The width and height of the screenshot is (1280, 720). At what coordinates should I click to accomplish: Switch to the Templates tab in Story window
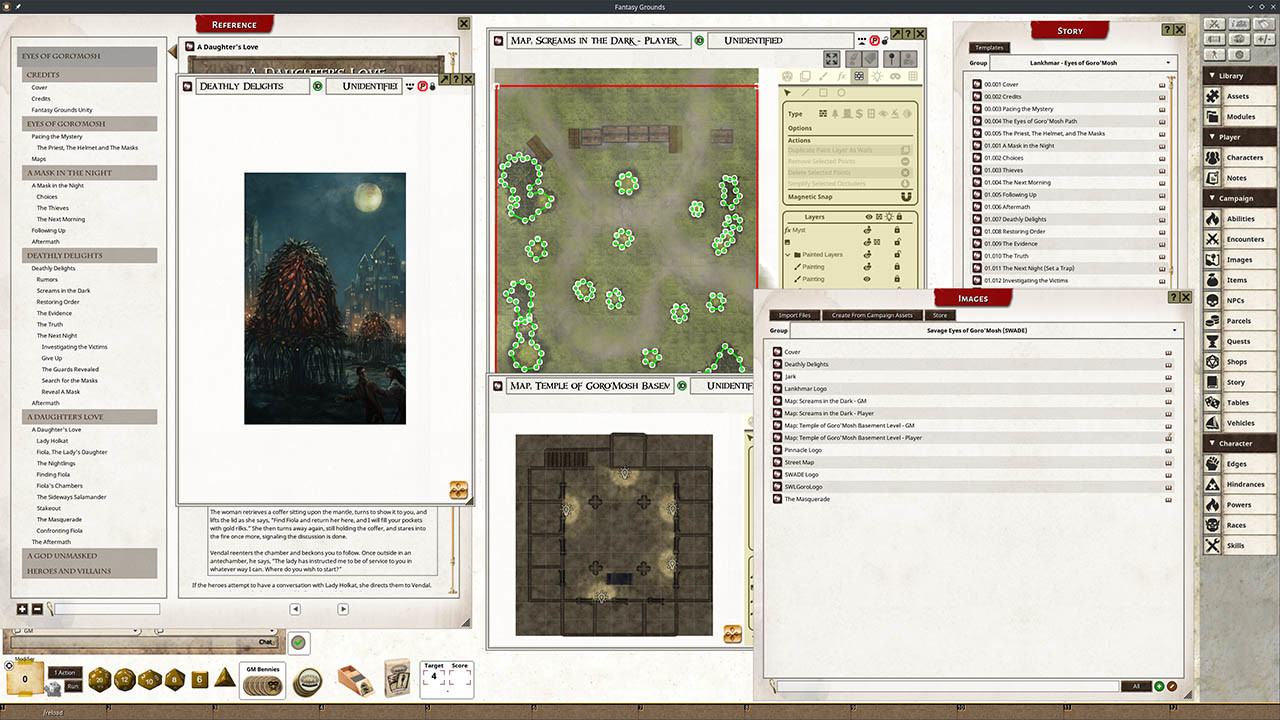coord(988,47)
